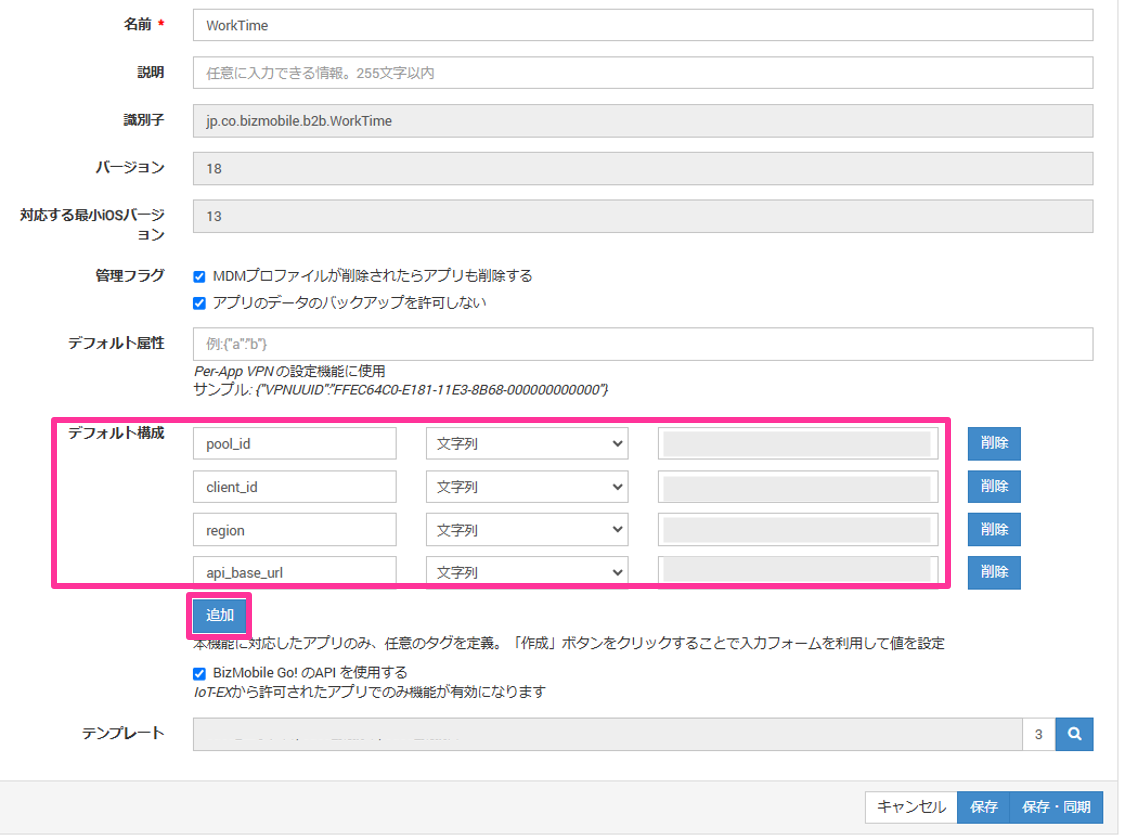Open type dropdown for pool_id row
Screen dimensions: 1125x840
click(x=527, y=443)
